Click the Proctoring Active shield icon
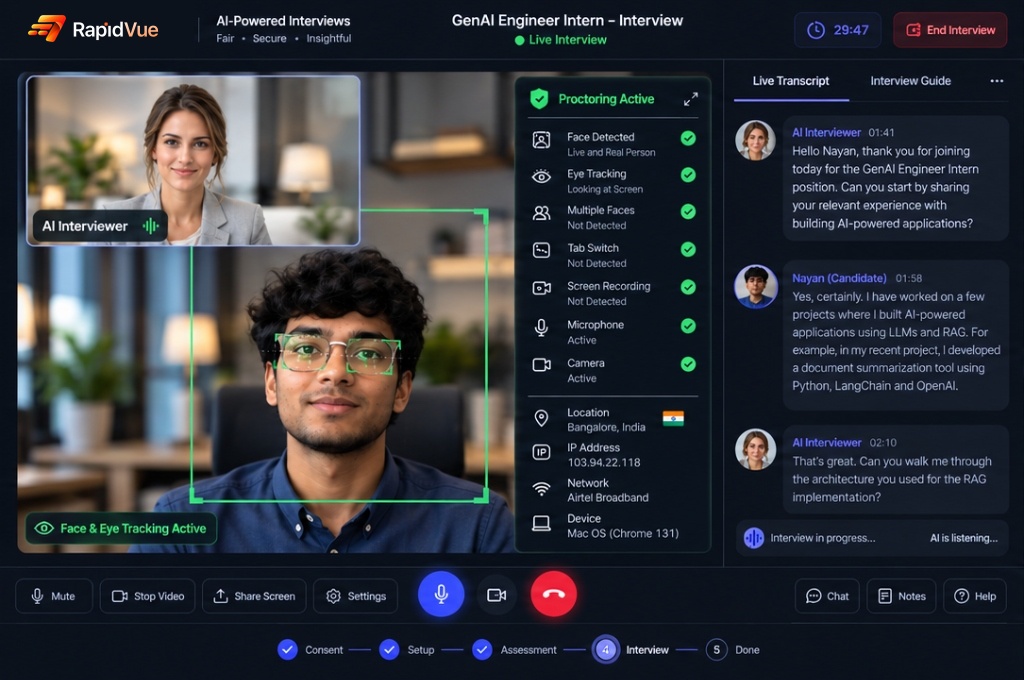1024x680 pixels. (x=539, y=99)
